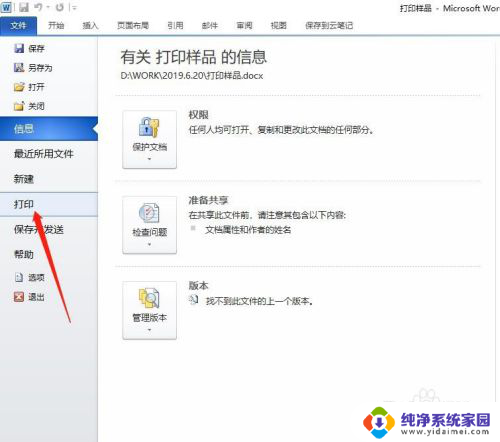This screenshot has height=442, width=500.
Task: Choose 打开 in the file menu
Action: (36, 87)
